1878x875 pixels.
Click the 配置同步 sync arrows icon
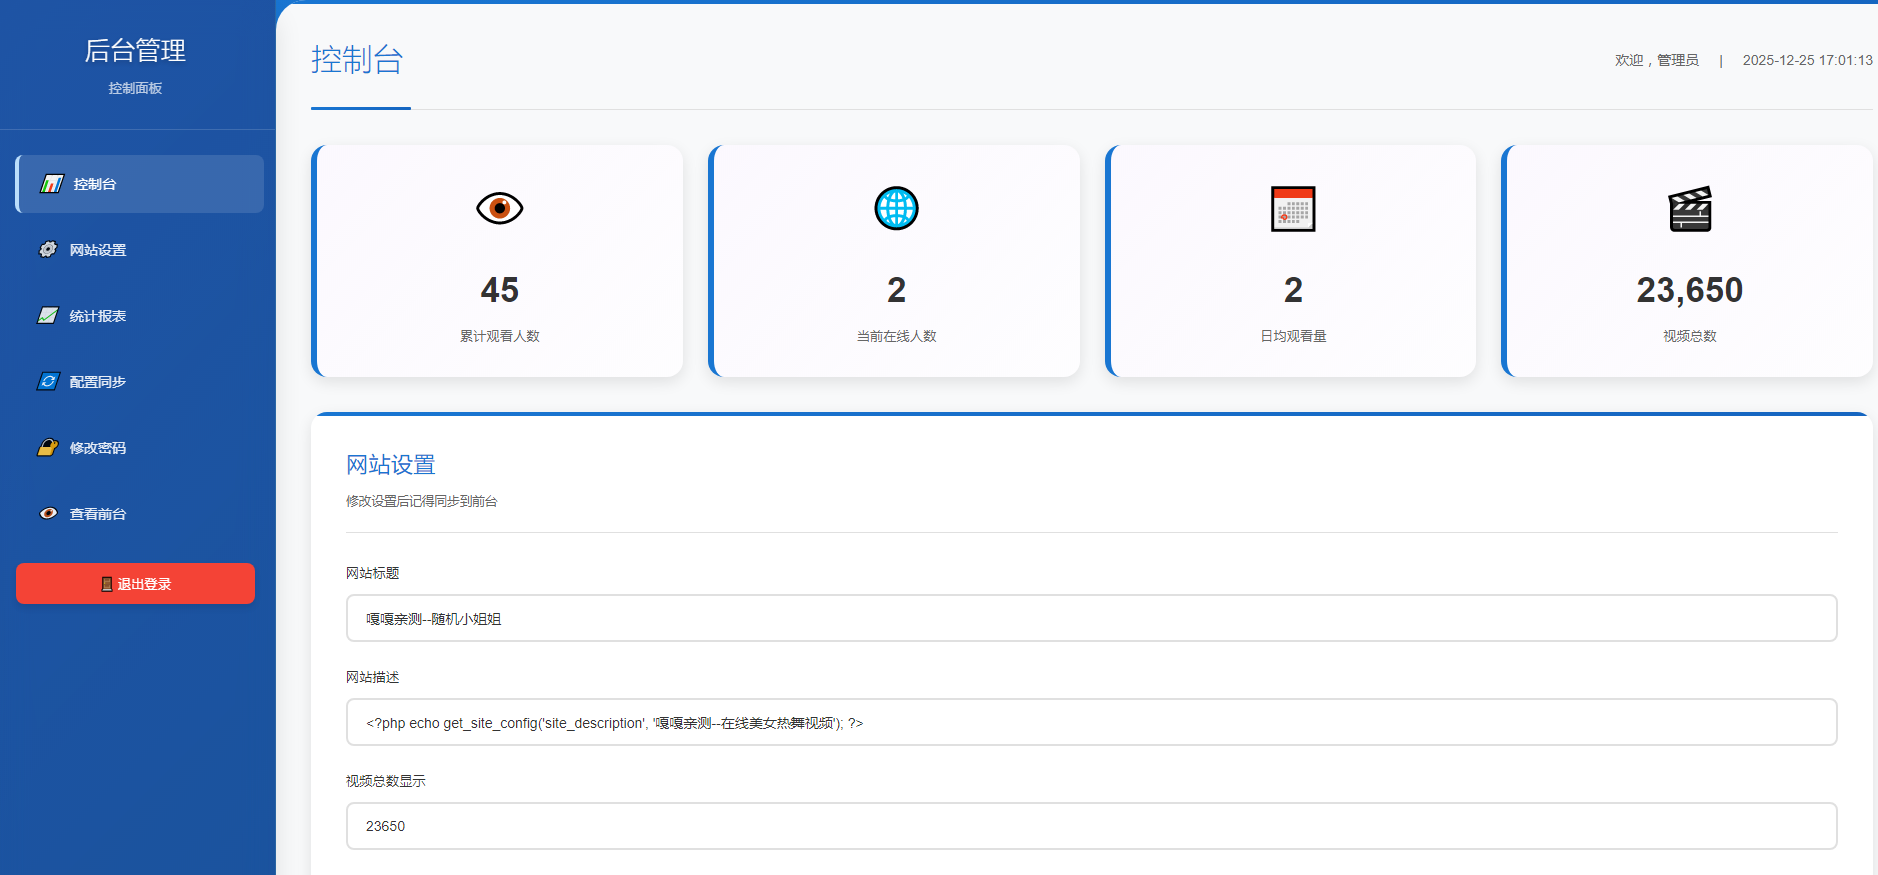click(48, 382)
